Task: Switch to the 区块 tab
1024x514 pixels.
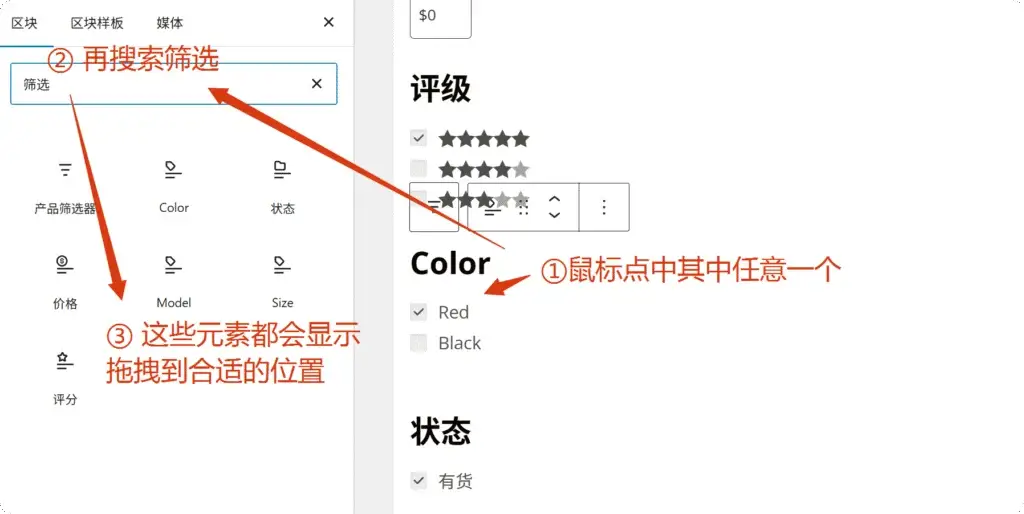Action: 24,23
